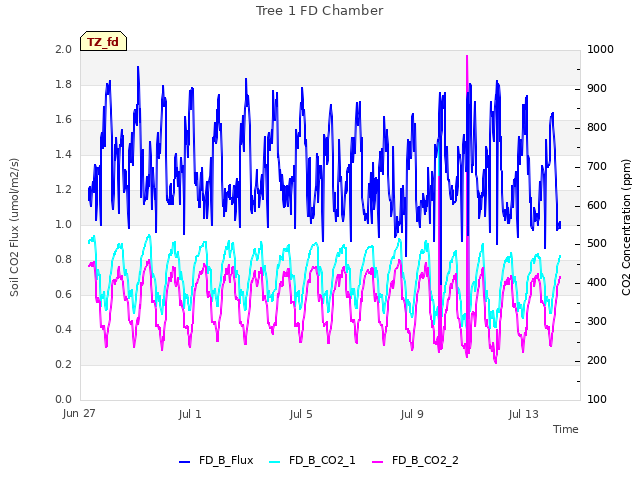This screenshot has height=480, width=640.
Task: Toggle the FD_B_CO2_2 legend entry
Action: coord(416,460)
